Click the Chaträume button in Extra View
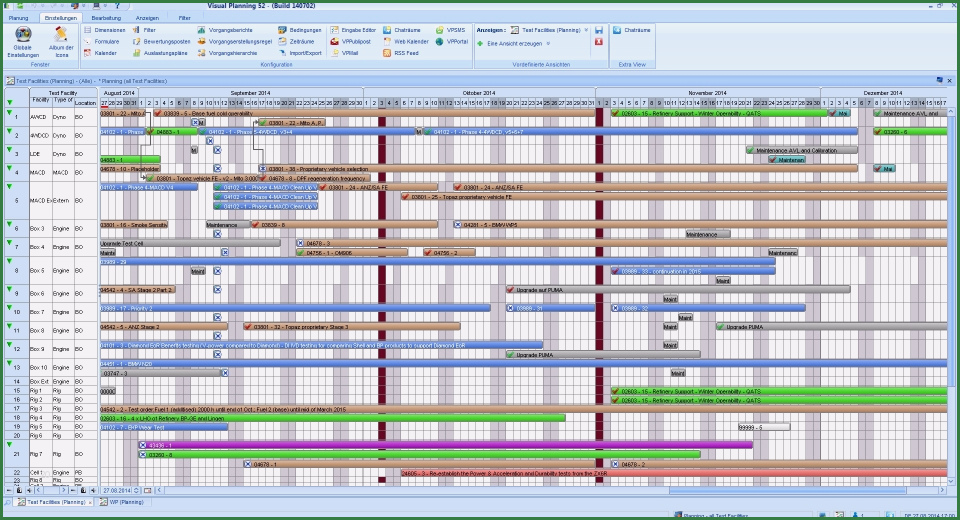The width and height of the screenshot is (960, 520). [632, 31]
